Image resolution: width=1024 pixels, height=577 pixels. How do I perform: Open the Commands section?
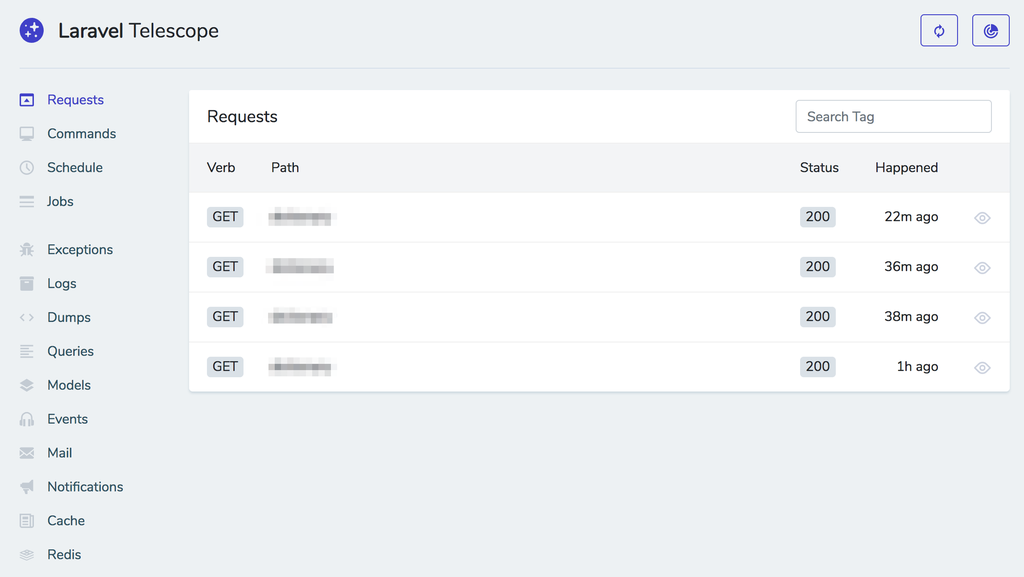click(82, 134)
